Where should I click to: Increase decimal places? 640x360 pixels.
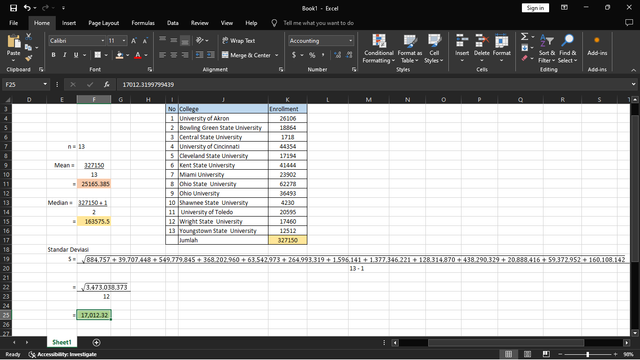338,55
